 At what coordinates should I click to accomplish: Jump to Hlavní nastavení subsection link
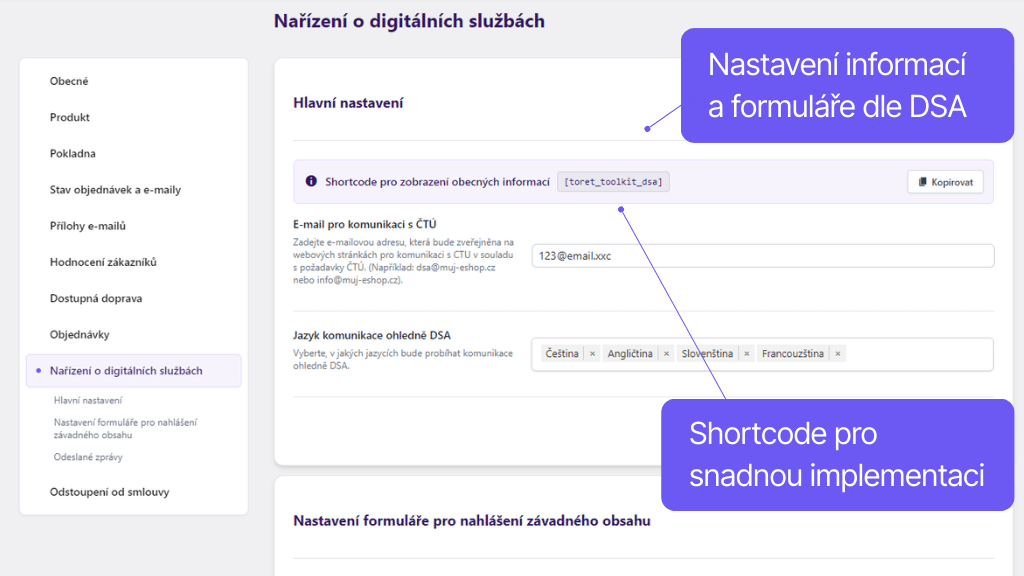click(88, 400)
